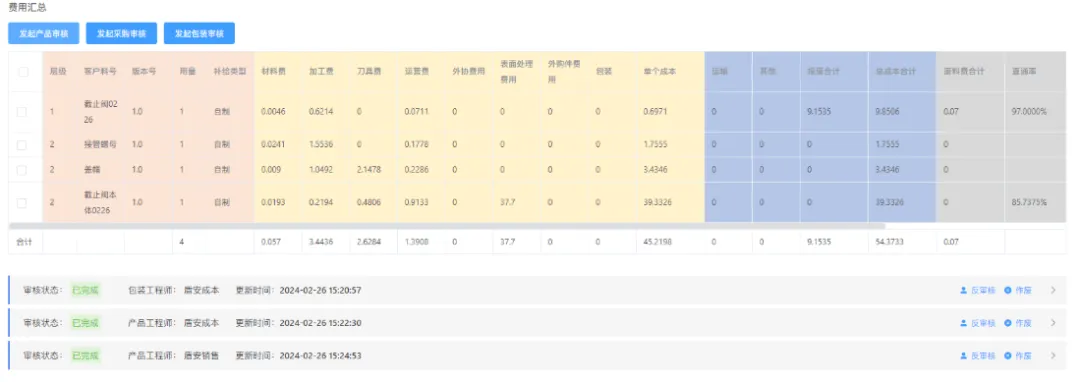Check the row for 截止阀本体0226
Viewport: 1080px width, 382px height.
click(x=22, y=202)
